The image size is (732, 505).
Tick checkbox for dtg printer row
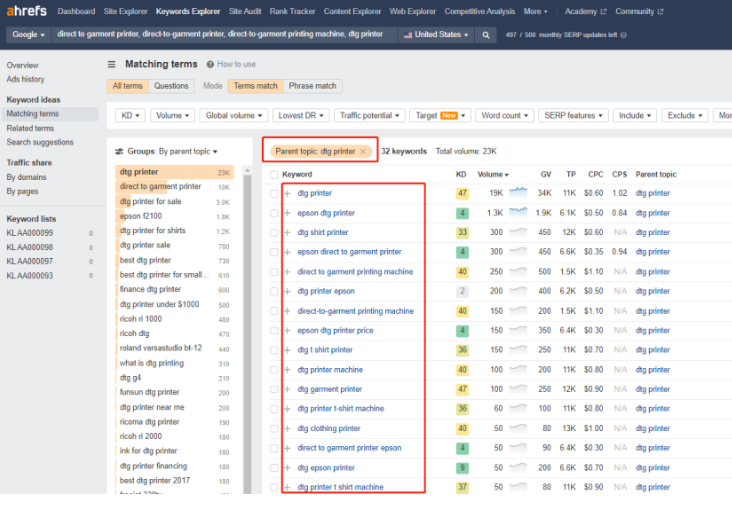(x=274, y=193)
